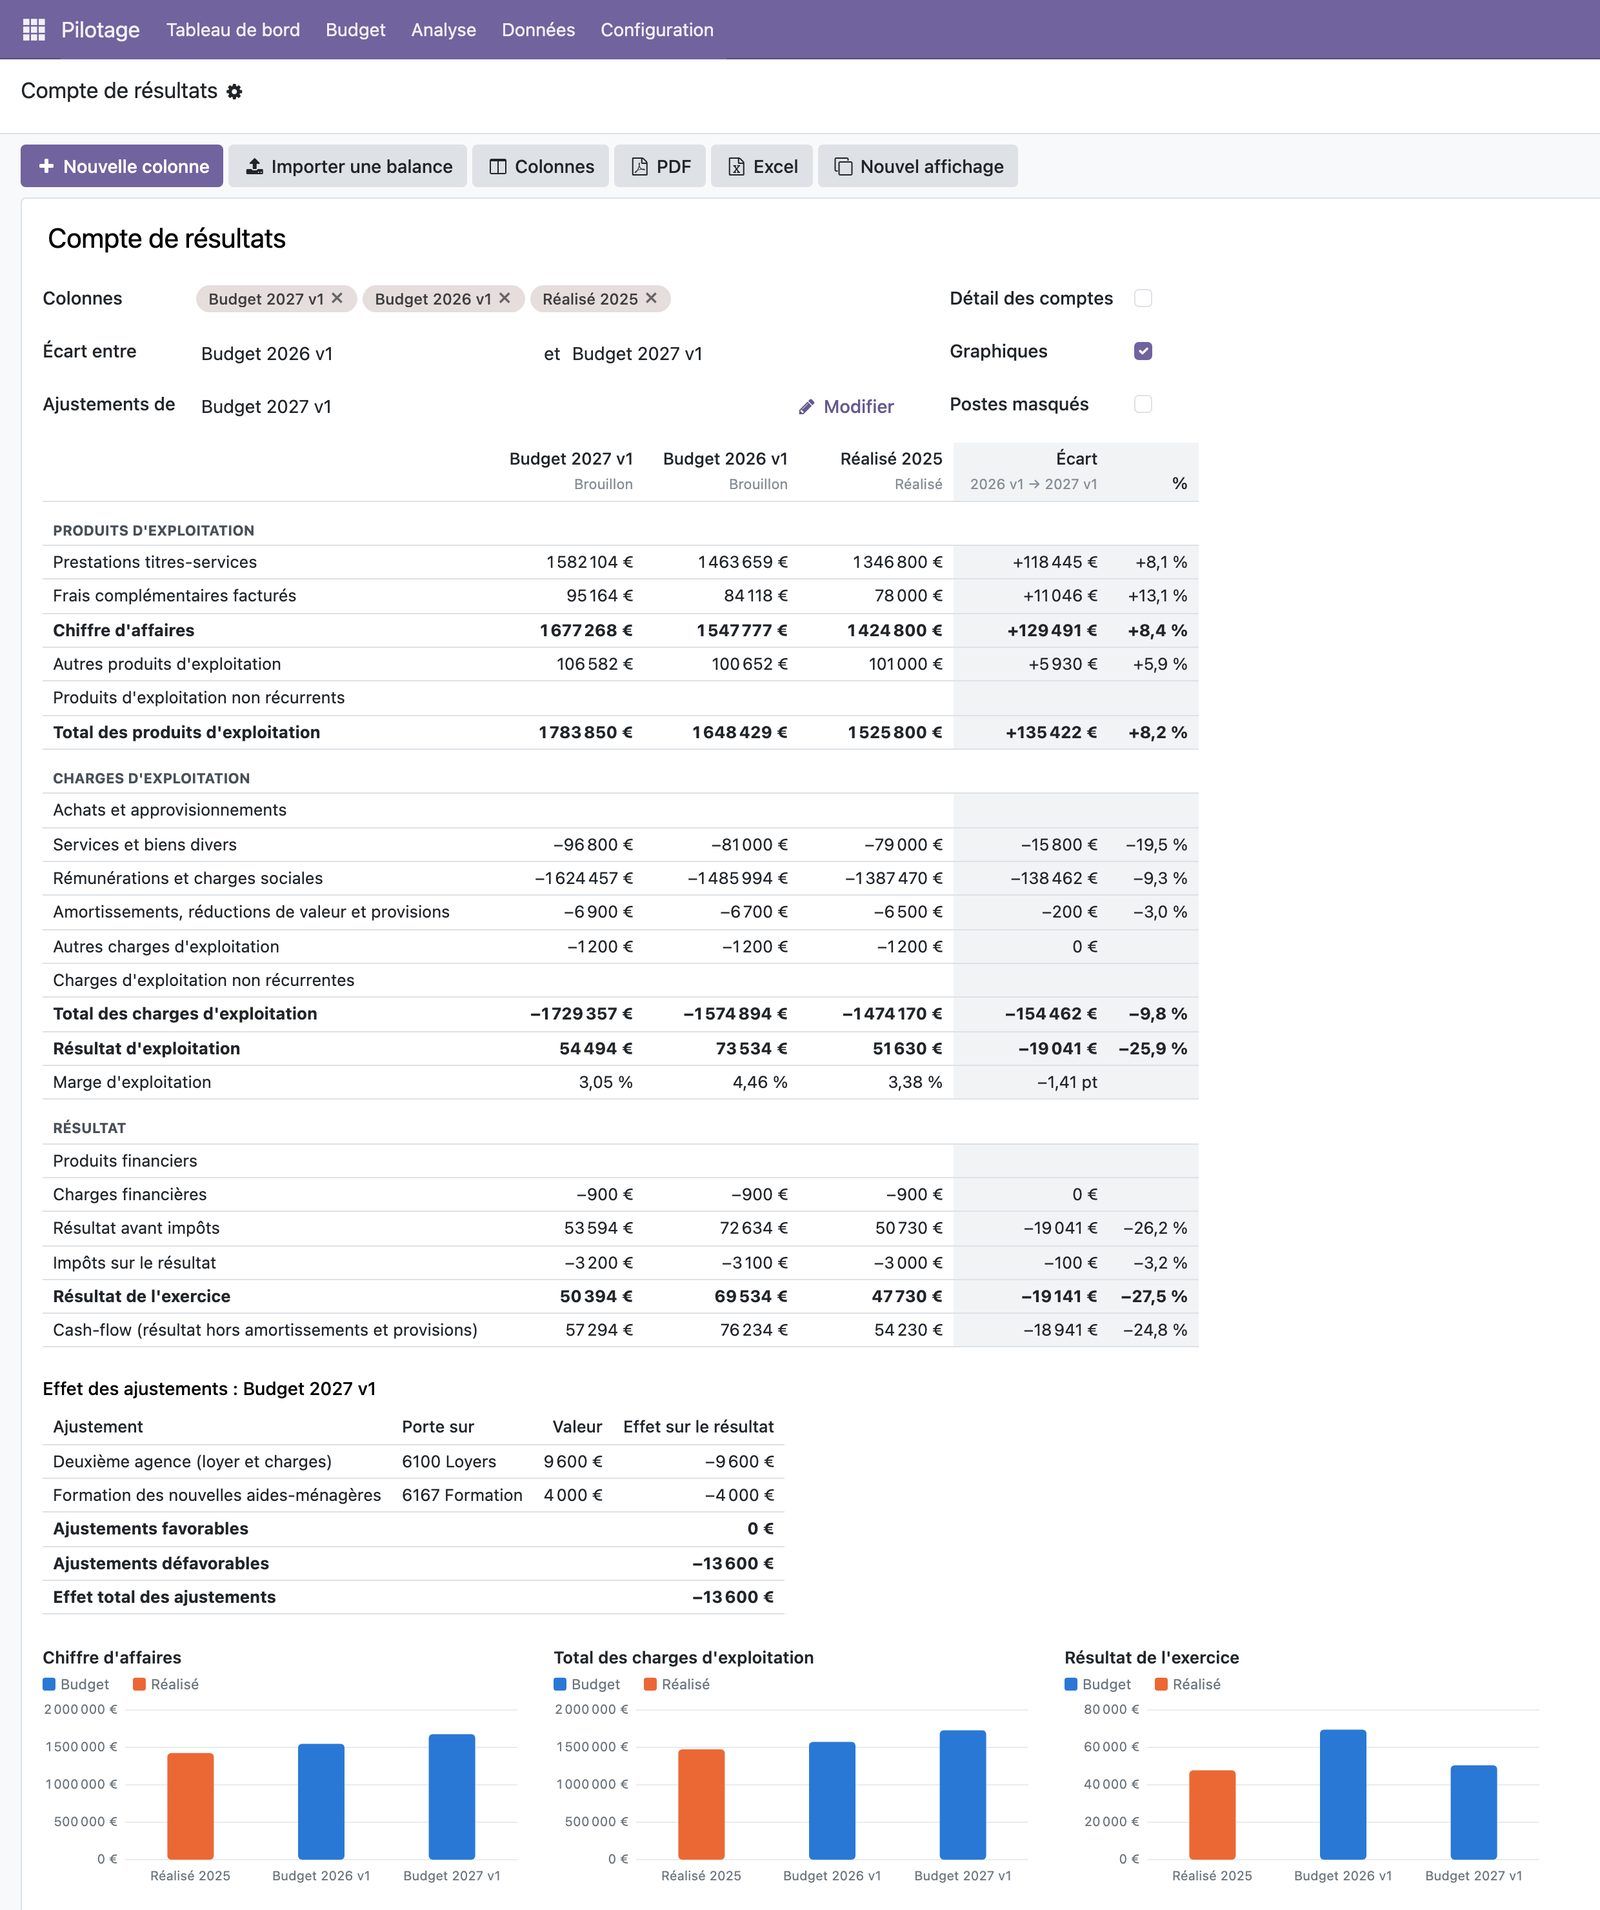Click the Effet total des ajustements row
The width and height of the screenshot is (1600, 1910).
[x=413, y=1597]
